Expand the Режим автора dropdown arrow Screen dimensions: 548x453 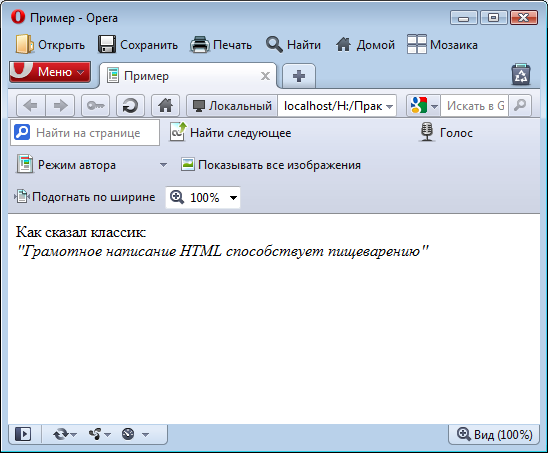click(163, 165)
